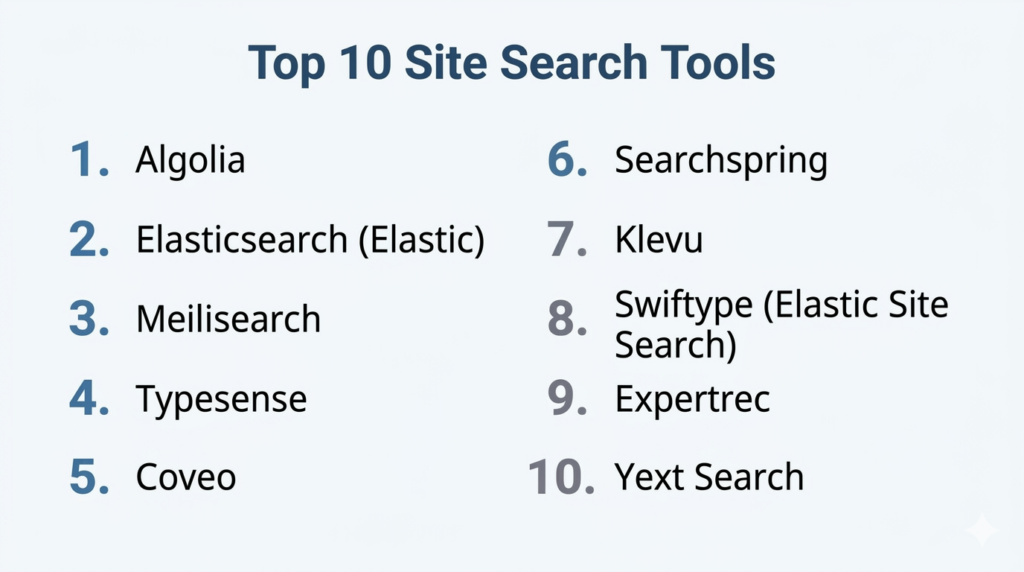Select the Algolia list entry

click(190, 160)
